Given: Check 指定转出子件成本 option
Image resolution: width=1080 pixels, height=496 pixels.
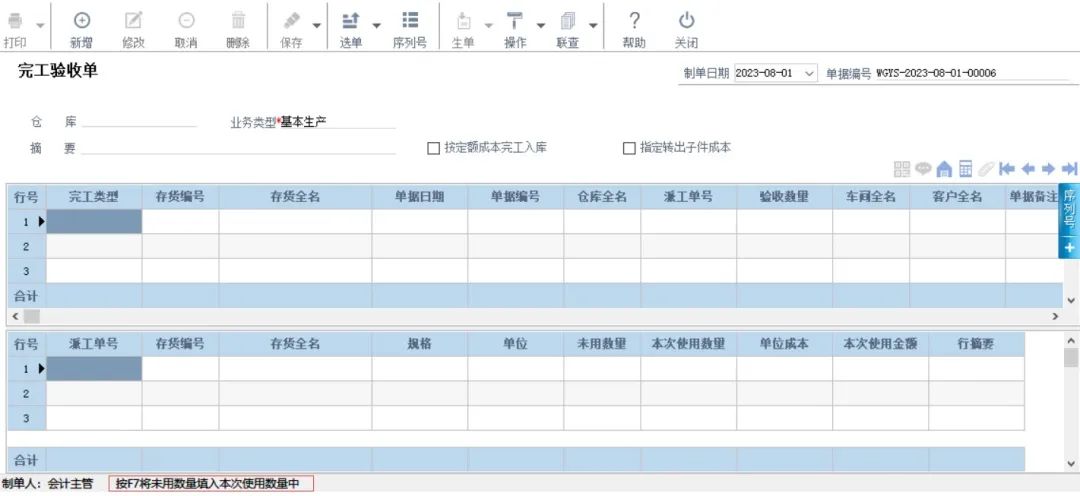Looking at the screenshot, I should pyautogui.click(x=629, y=148).
